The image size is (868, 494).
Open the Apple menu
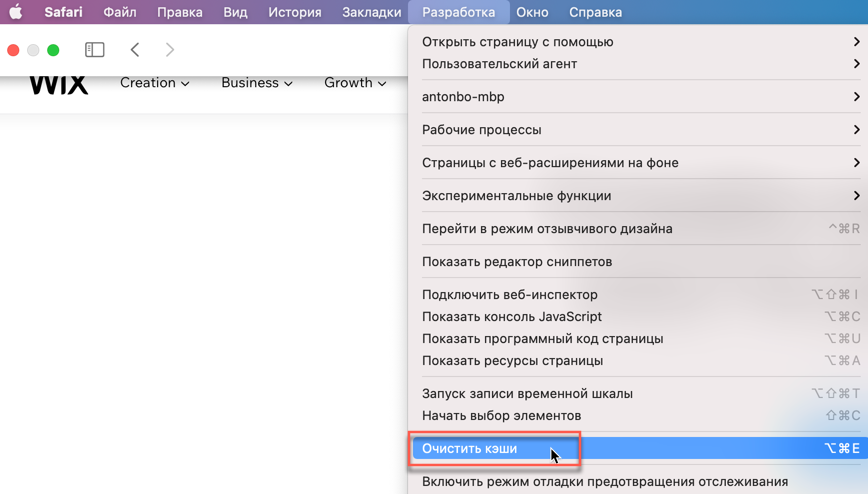16,12
